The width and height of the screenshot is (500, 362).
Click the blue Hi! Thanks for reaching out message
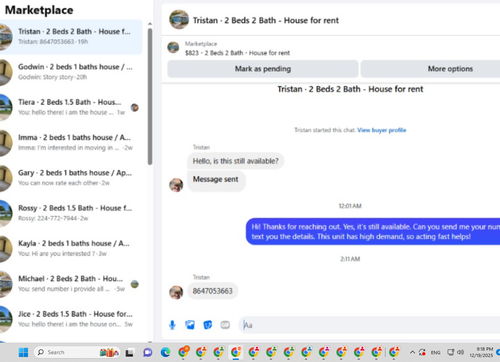point(373,231)
